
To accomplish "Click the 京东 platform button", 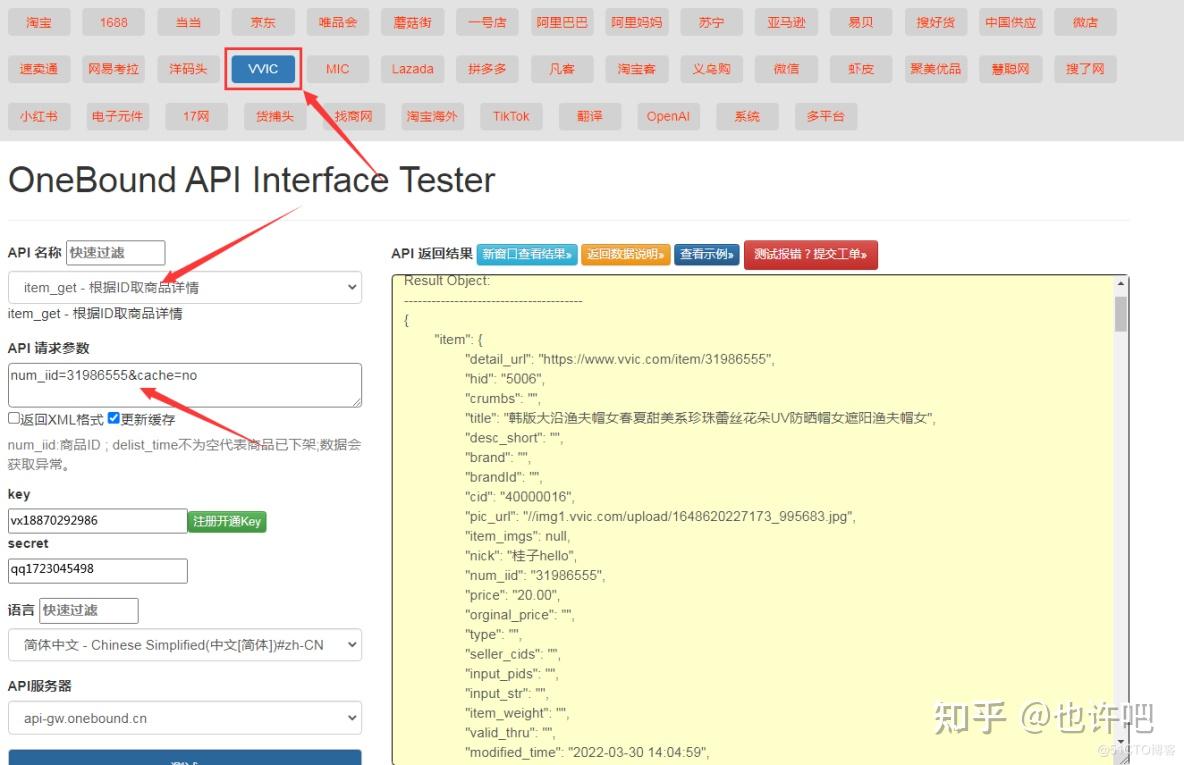I will [x=262, y=22].
